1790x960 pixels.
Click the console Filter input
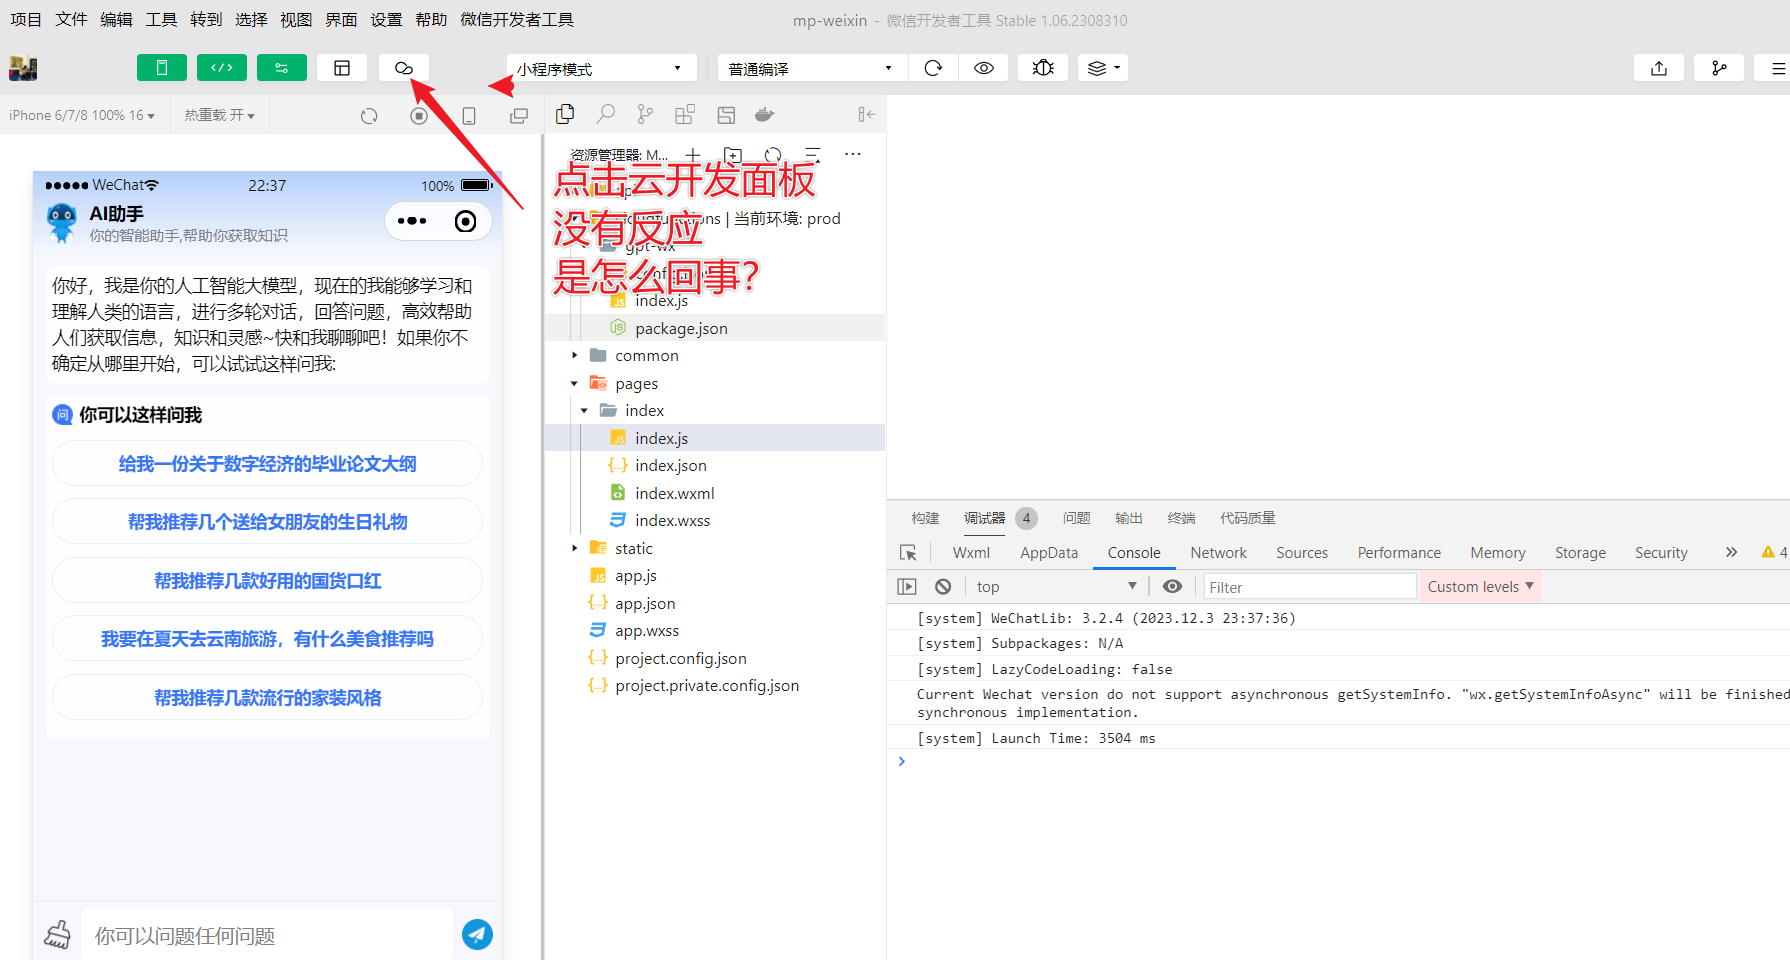pyautogui.click(x=1310, y=587)
